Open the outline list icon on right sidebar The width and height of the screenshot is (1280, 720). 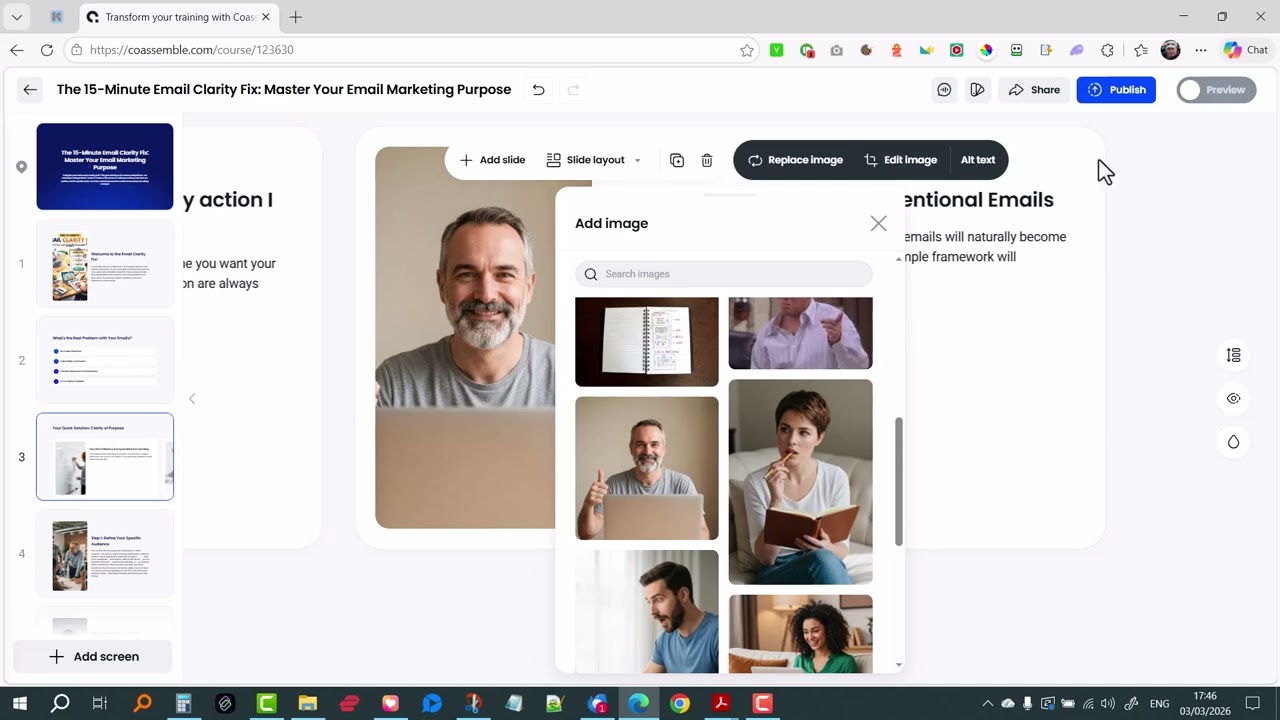point(1233,355)
